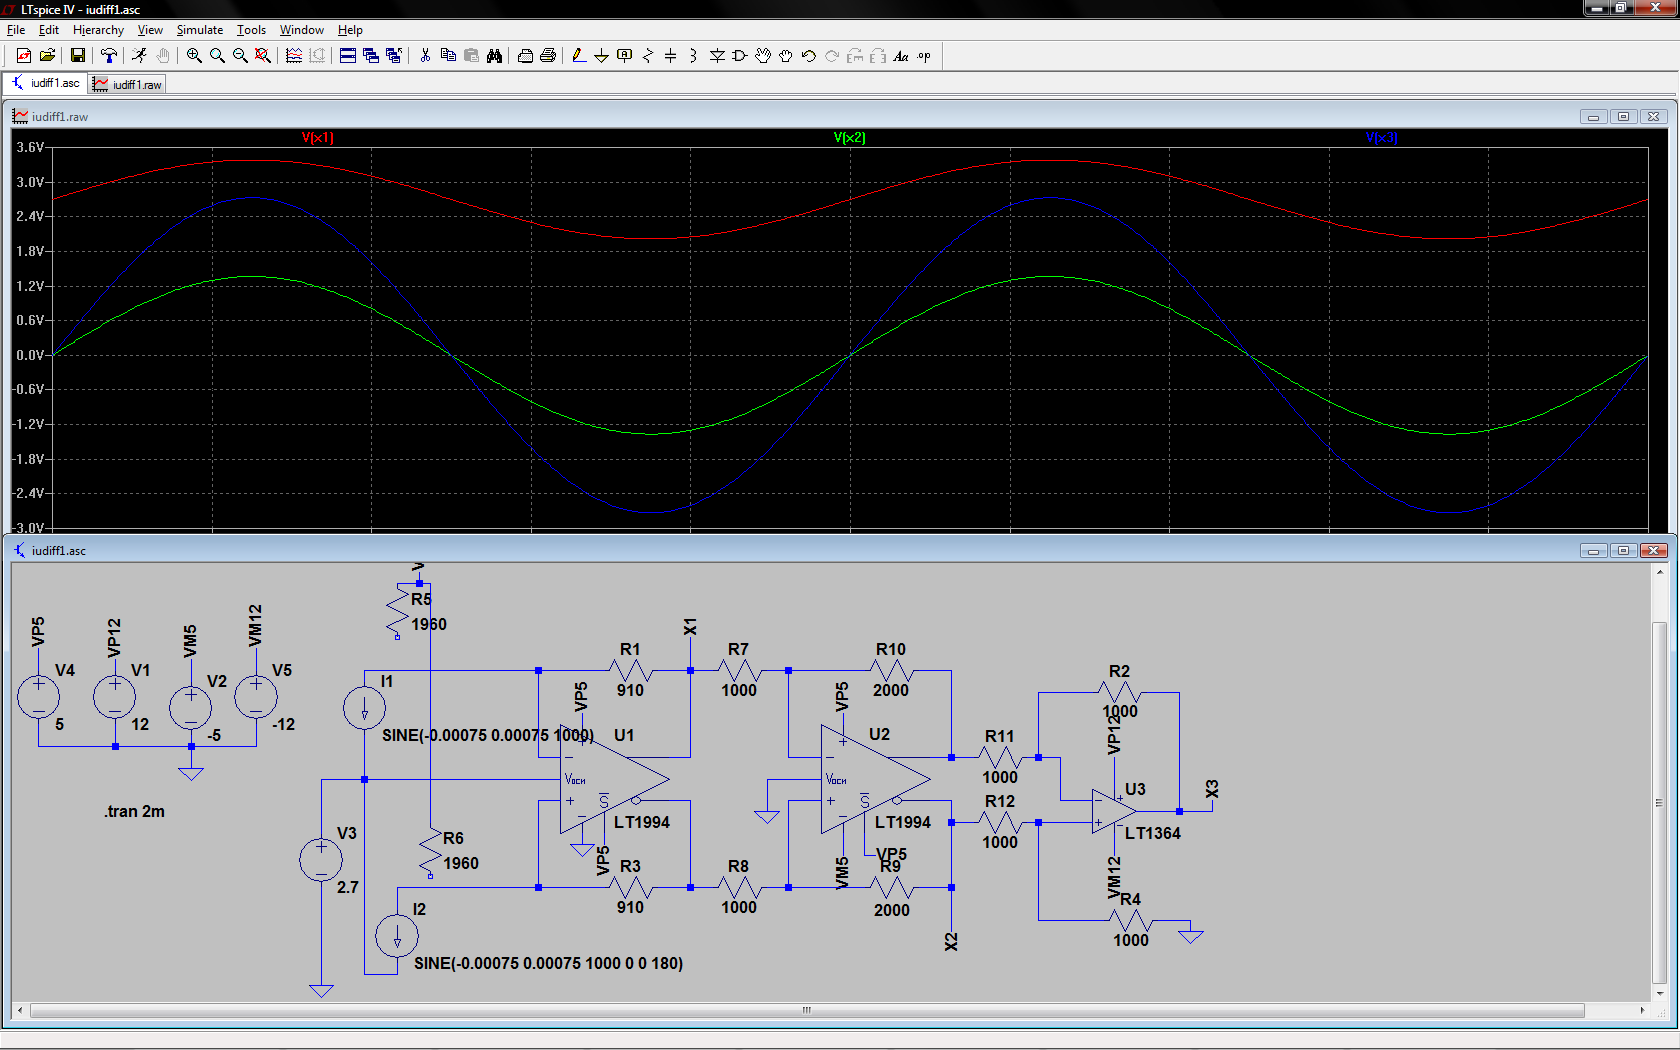The height and width of the screenshot is (1050, 1680).
Task: Click the V4 voltage source symbol
Action: 38,697
